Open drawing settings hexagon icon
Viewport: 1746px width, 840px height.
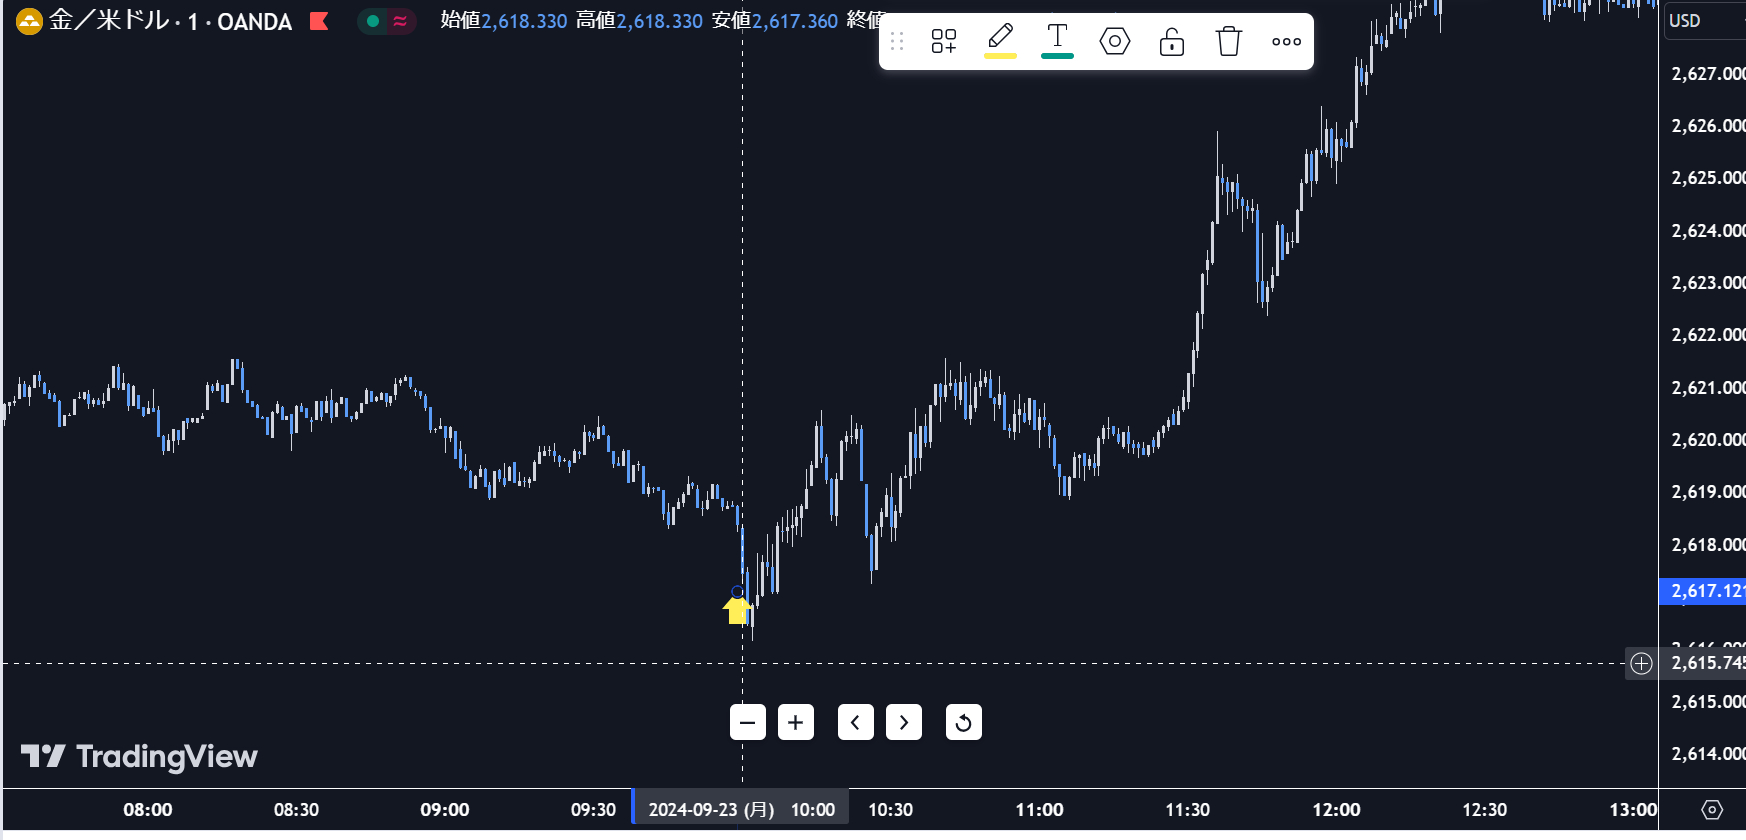pyautogui.click(x=1114, y=41)
